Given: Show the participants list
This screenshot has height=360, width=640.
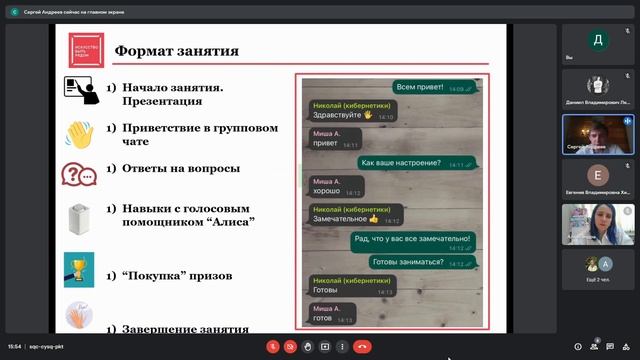Looking at the screenshot, I should (x=594, y=347).
